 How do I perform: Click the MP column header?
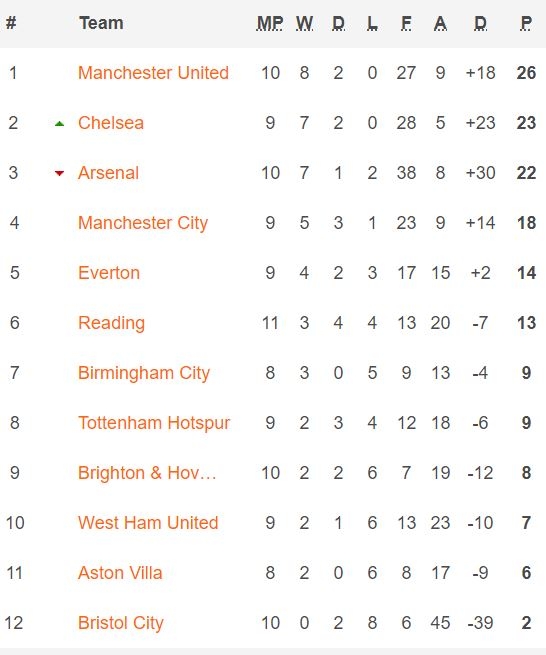(x=270, y=23)
